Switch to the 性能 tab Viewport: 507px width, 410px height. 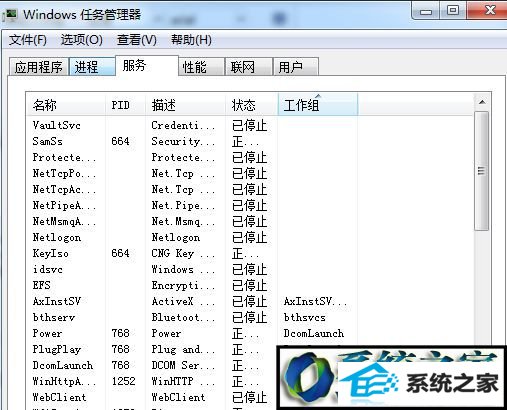[201, 67]
